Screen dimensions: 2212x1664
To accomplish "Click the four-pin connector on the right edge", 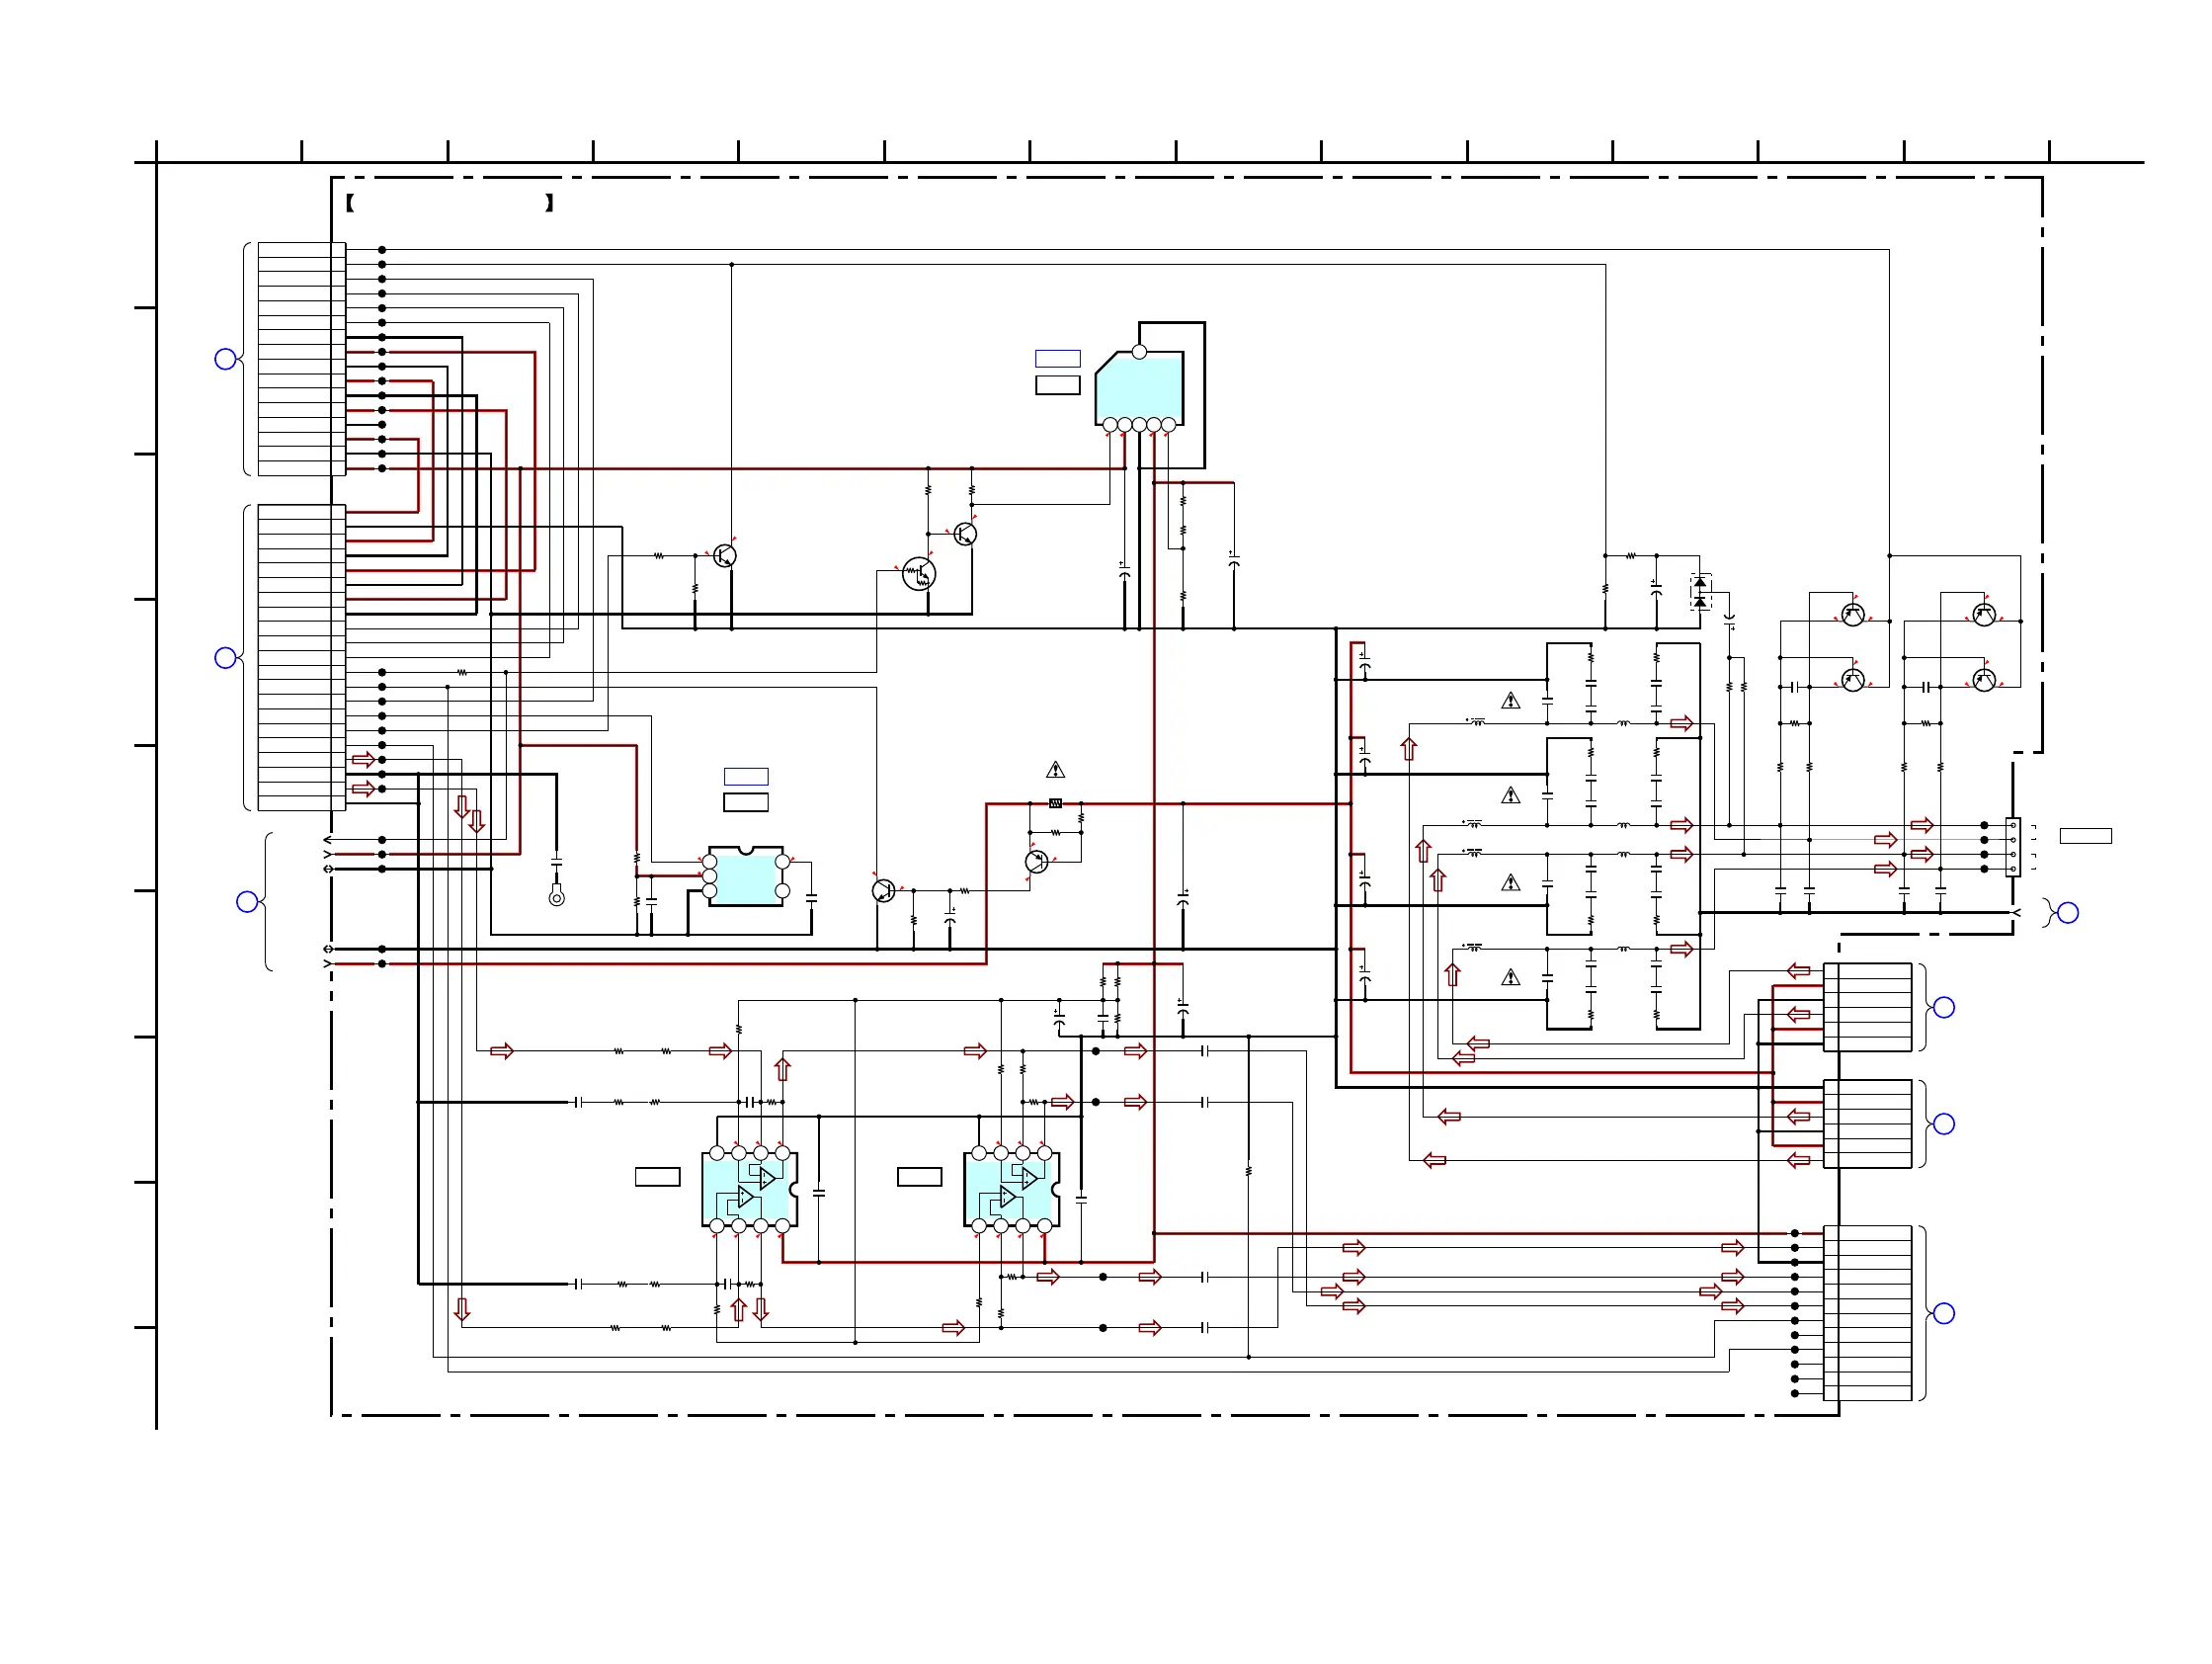I will coord(2013,847).
